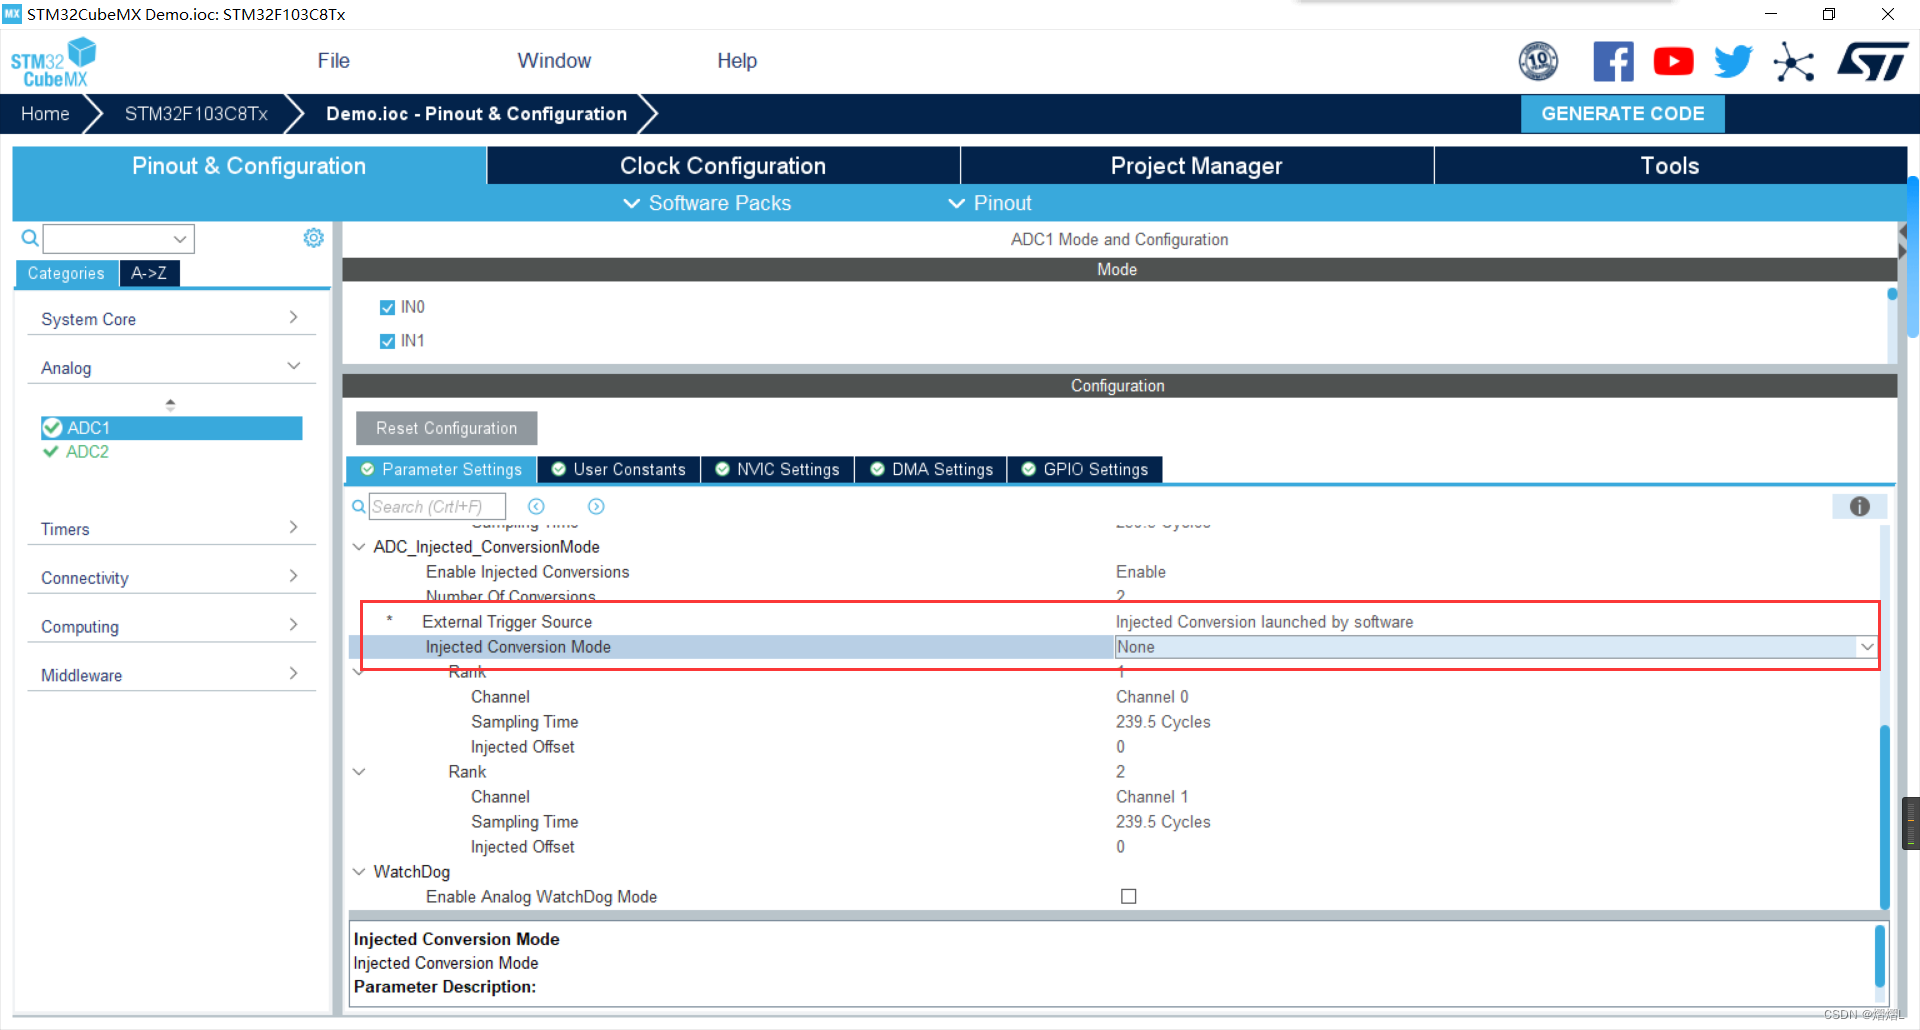Open the Help menu

coord(737,61)
